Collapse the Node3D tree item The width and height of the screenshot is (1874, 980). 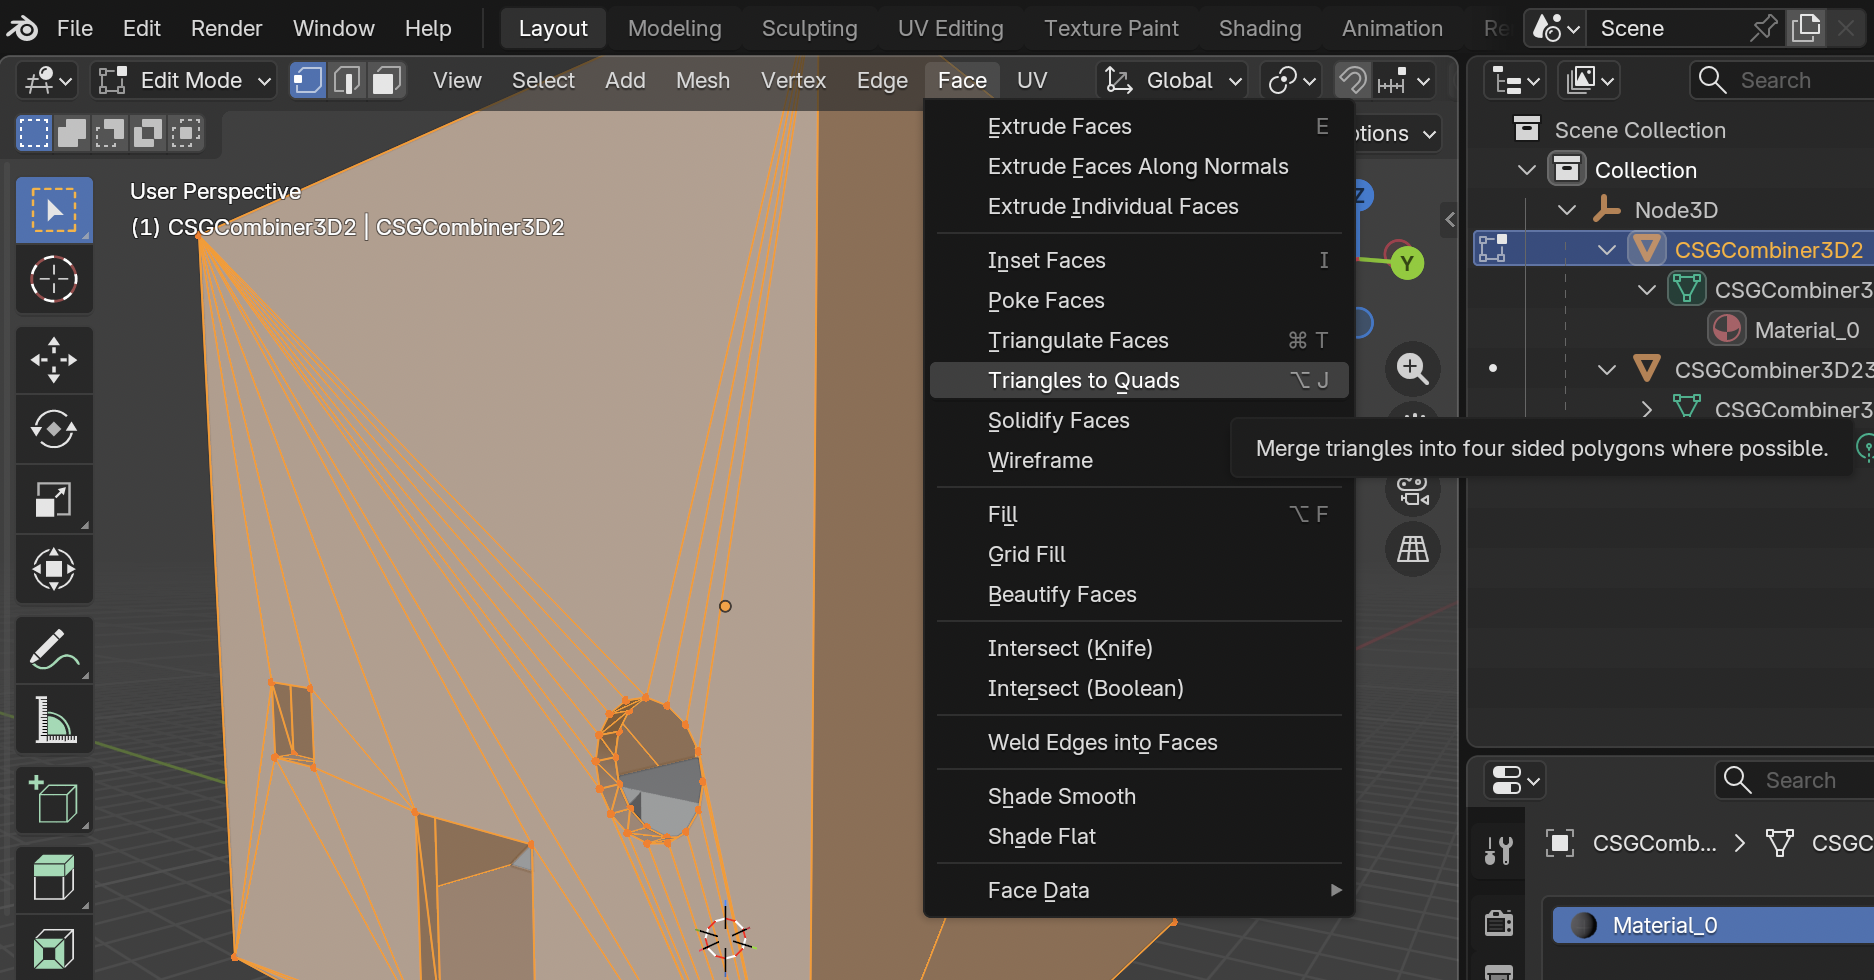click(x=1566, y=210)
